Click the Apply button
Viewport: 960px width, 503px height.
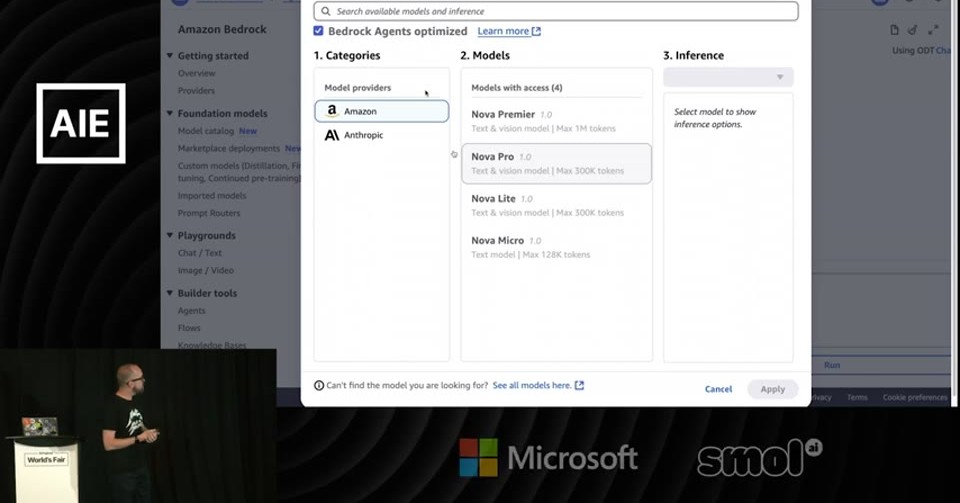click(773, 389)
